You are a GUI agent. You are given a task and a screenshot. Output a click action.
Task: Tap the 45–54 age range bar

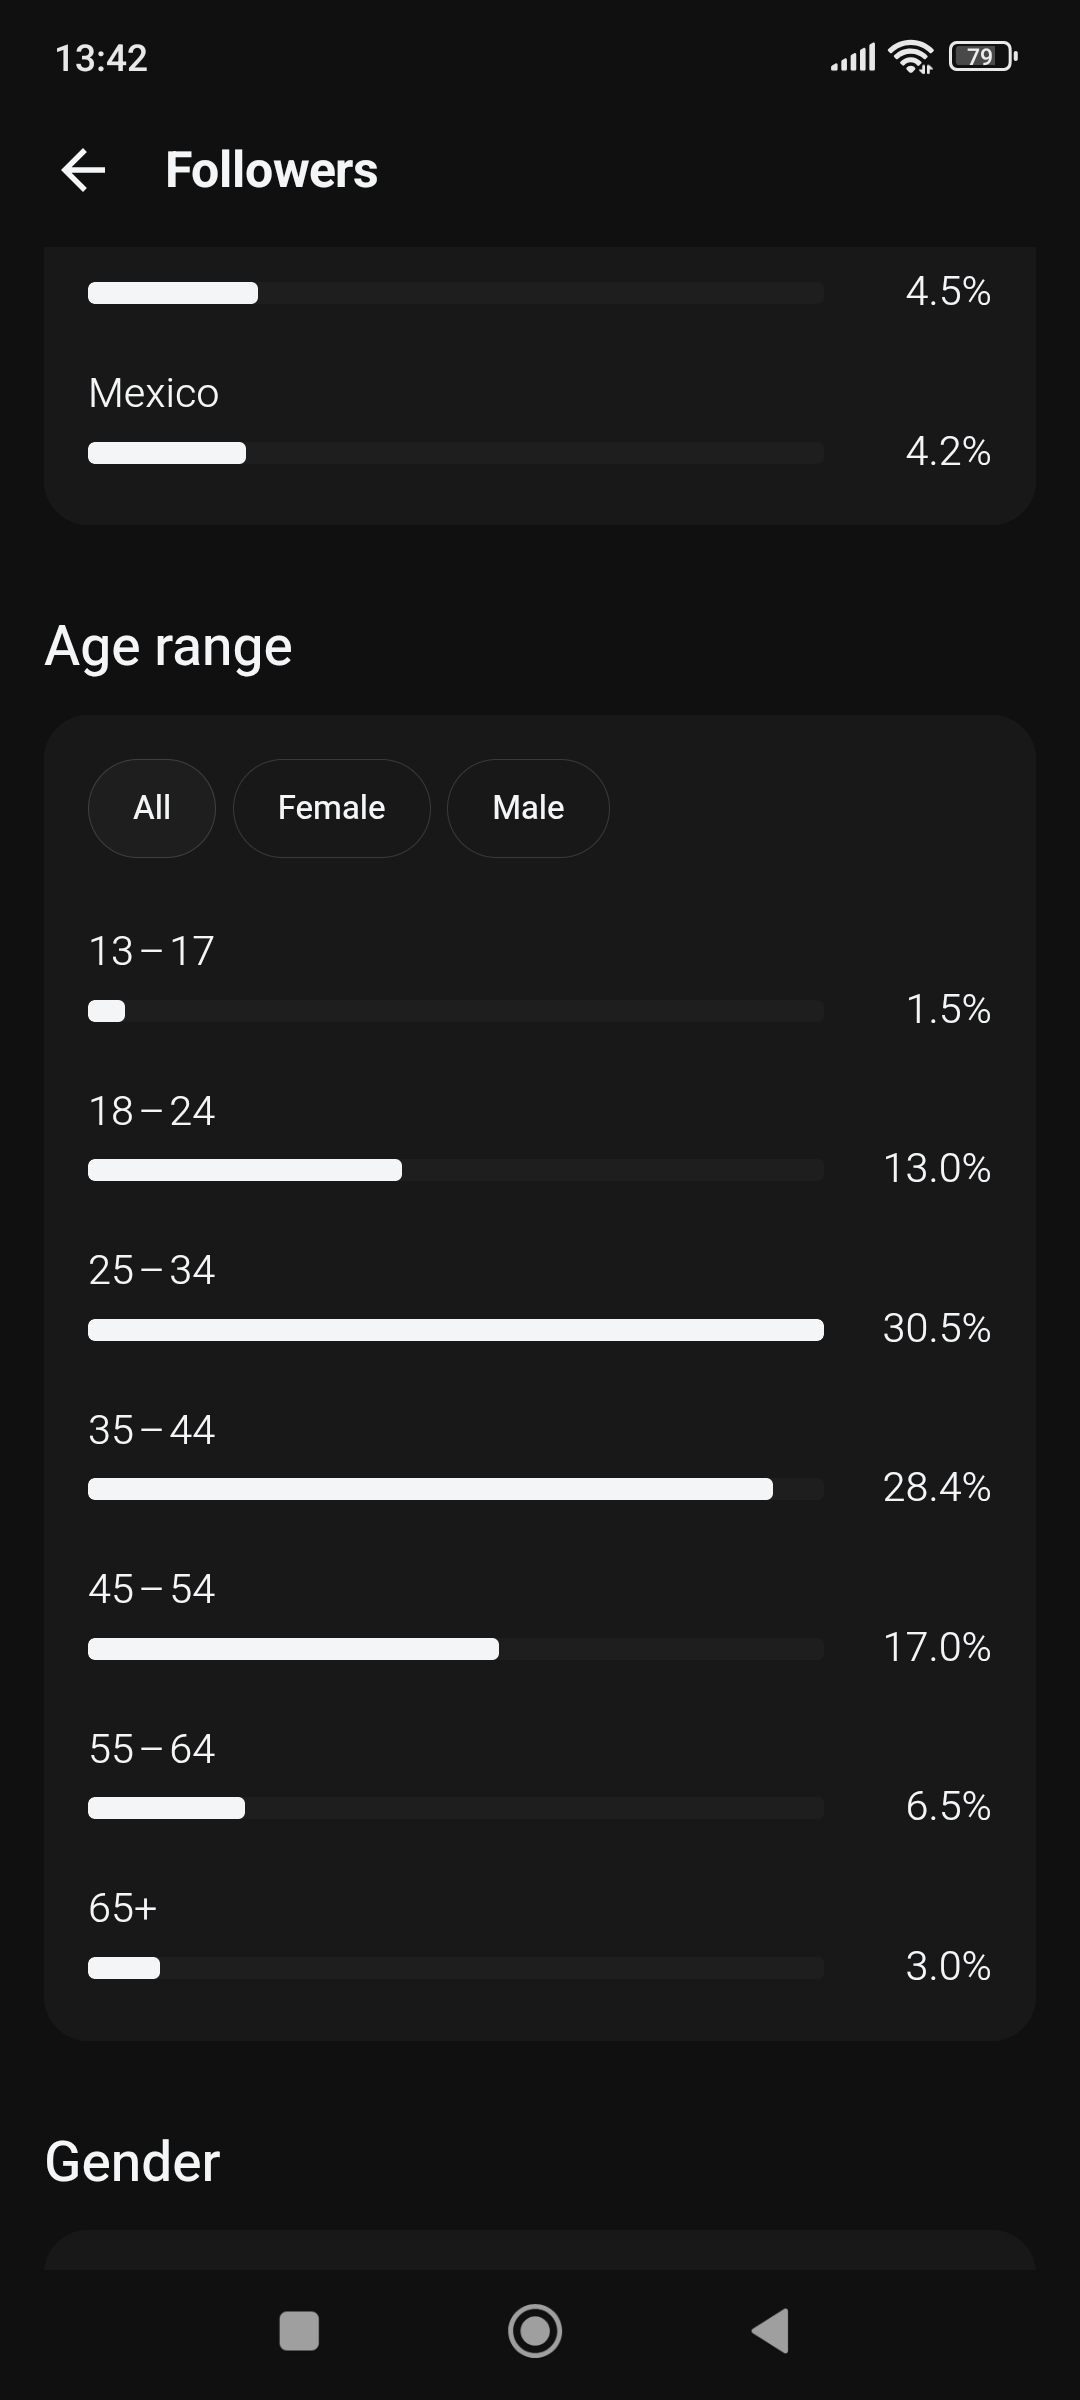(456, 1649)
